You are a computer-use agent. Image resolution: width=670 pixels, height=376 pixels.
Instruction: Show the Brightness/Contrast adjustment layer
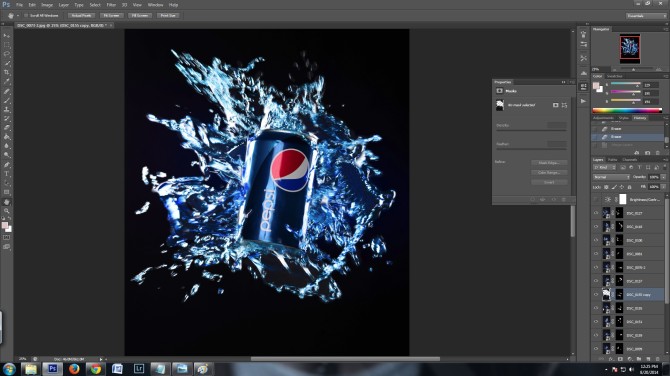596,199
